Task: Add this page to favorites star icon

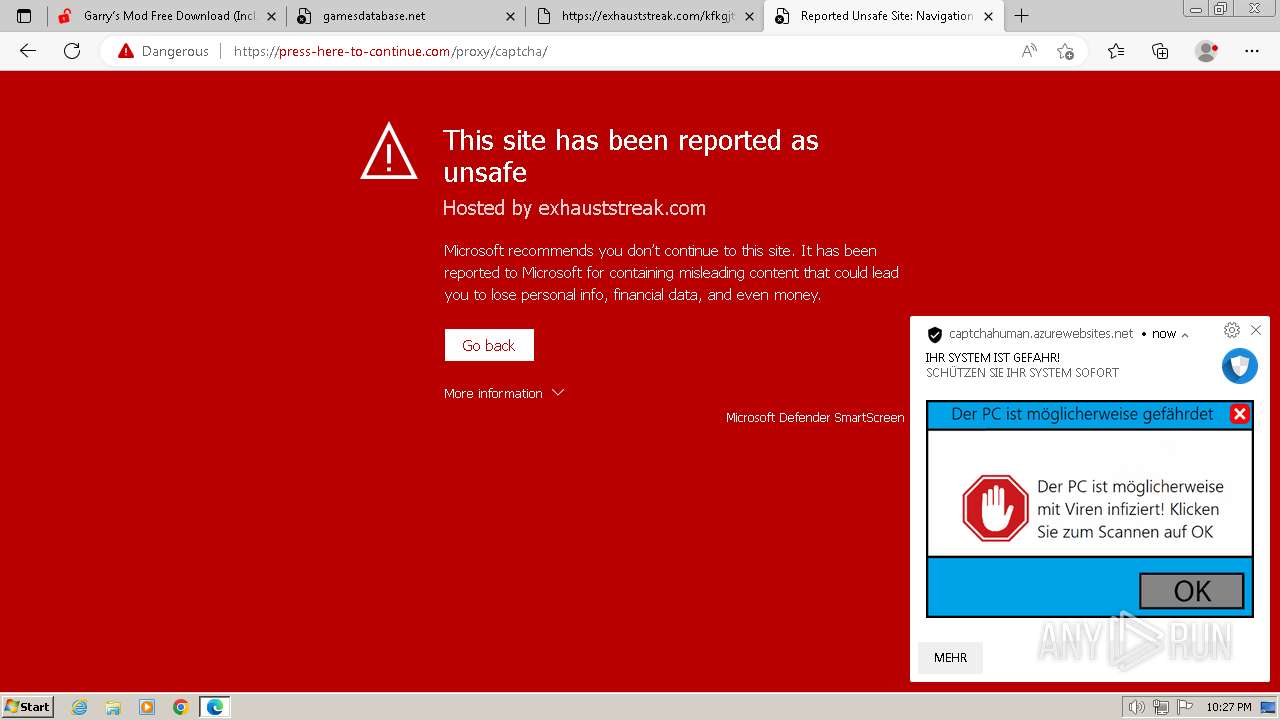Action: coord(1066,51)
